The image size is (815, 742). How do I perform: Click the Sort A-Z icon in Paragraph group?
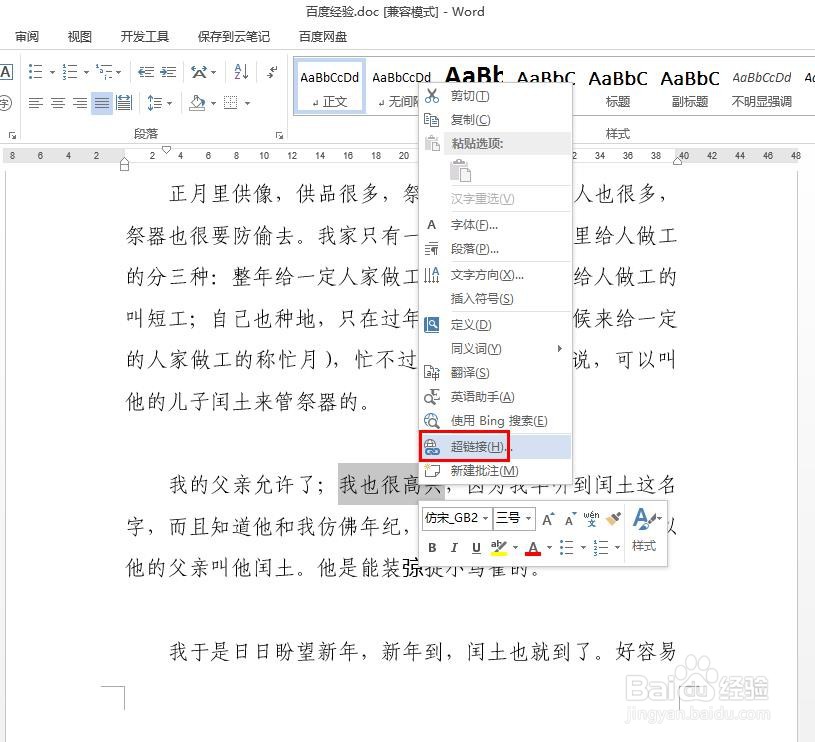point(240,72)
